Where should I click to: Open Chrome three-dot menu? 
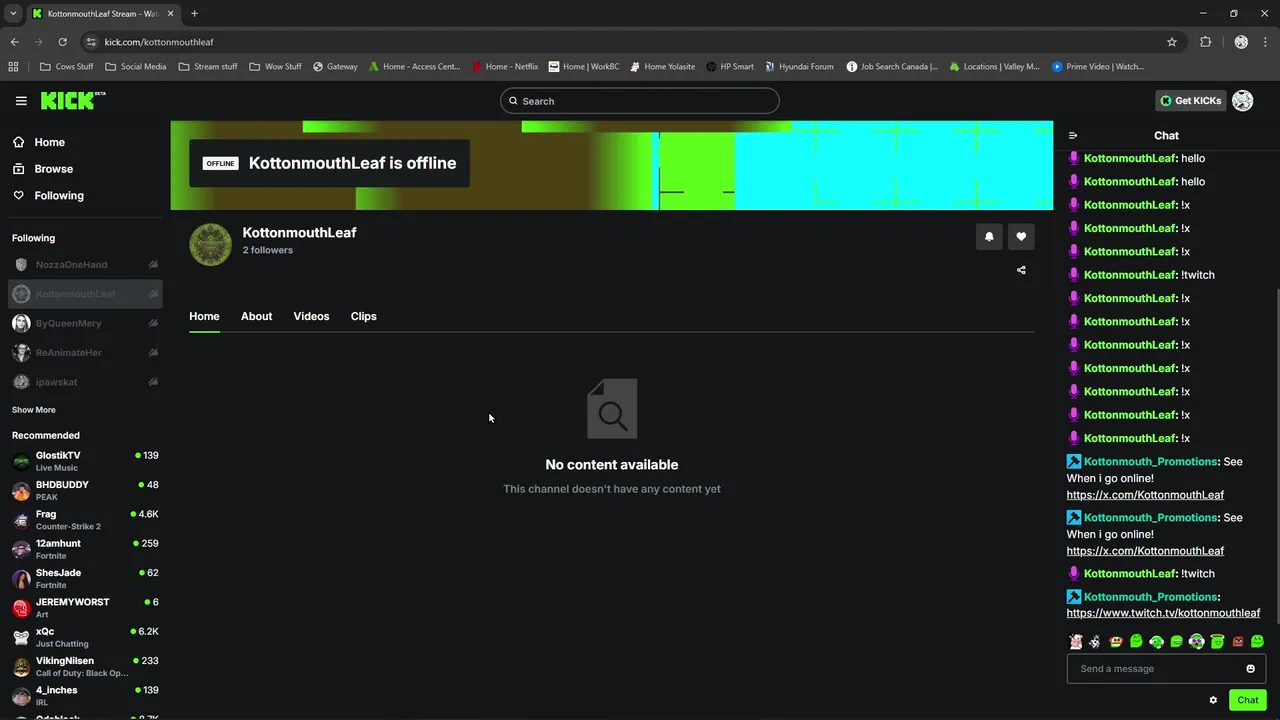coord(1265,42)
